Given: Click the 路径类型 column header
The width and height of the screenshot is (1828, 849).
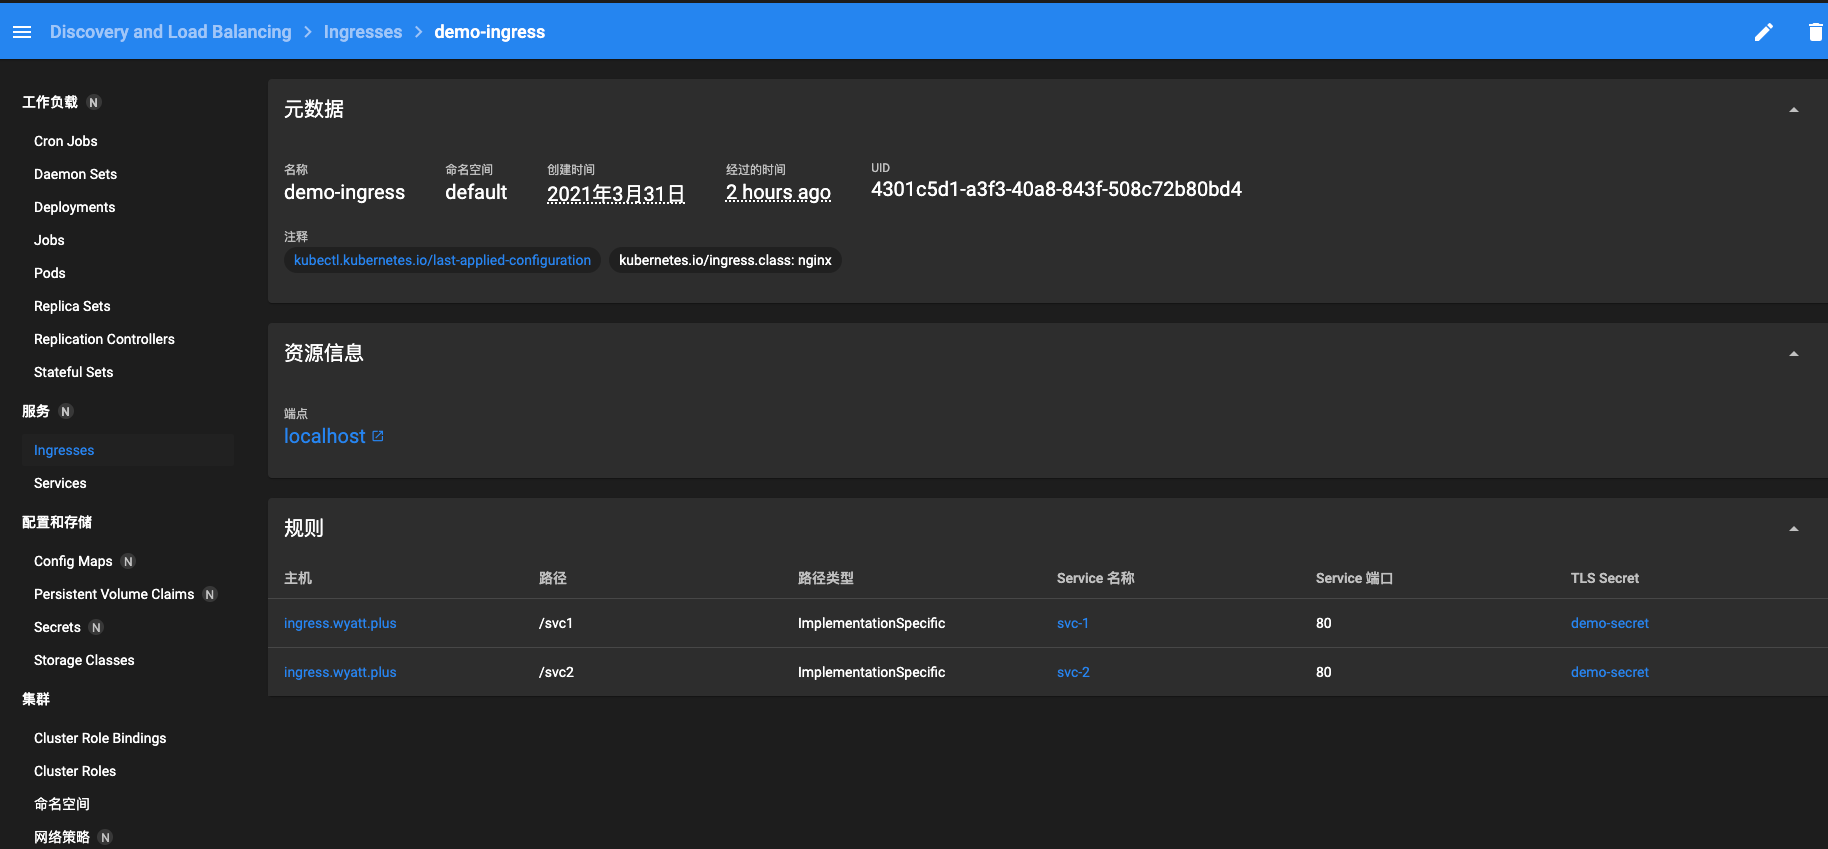Looking at the screenshot, I should click(x=826, y=578).
